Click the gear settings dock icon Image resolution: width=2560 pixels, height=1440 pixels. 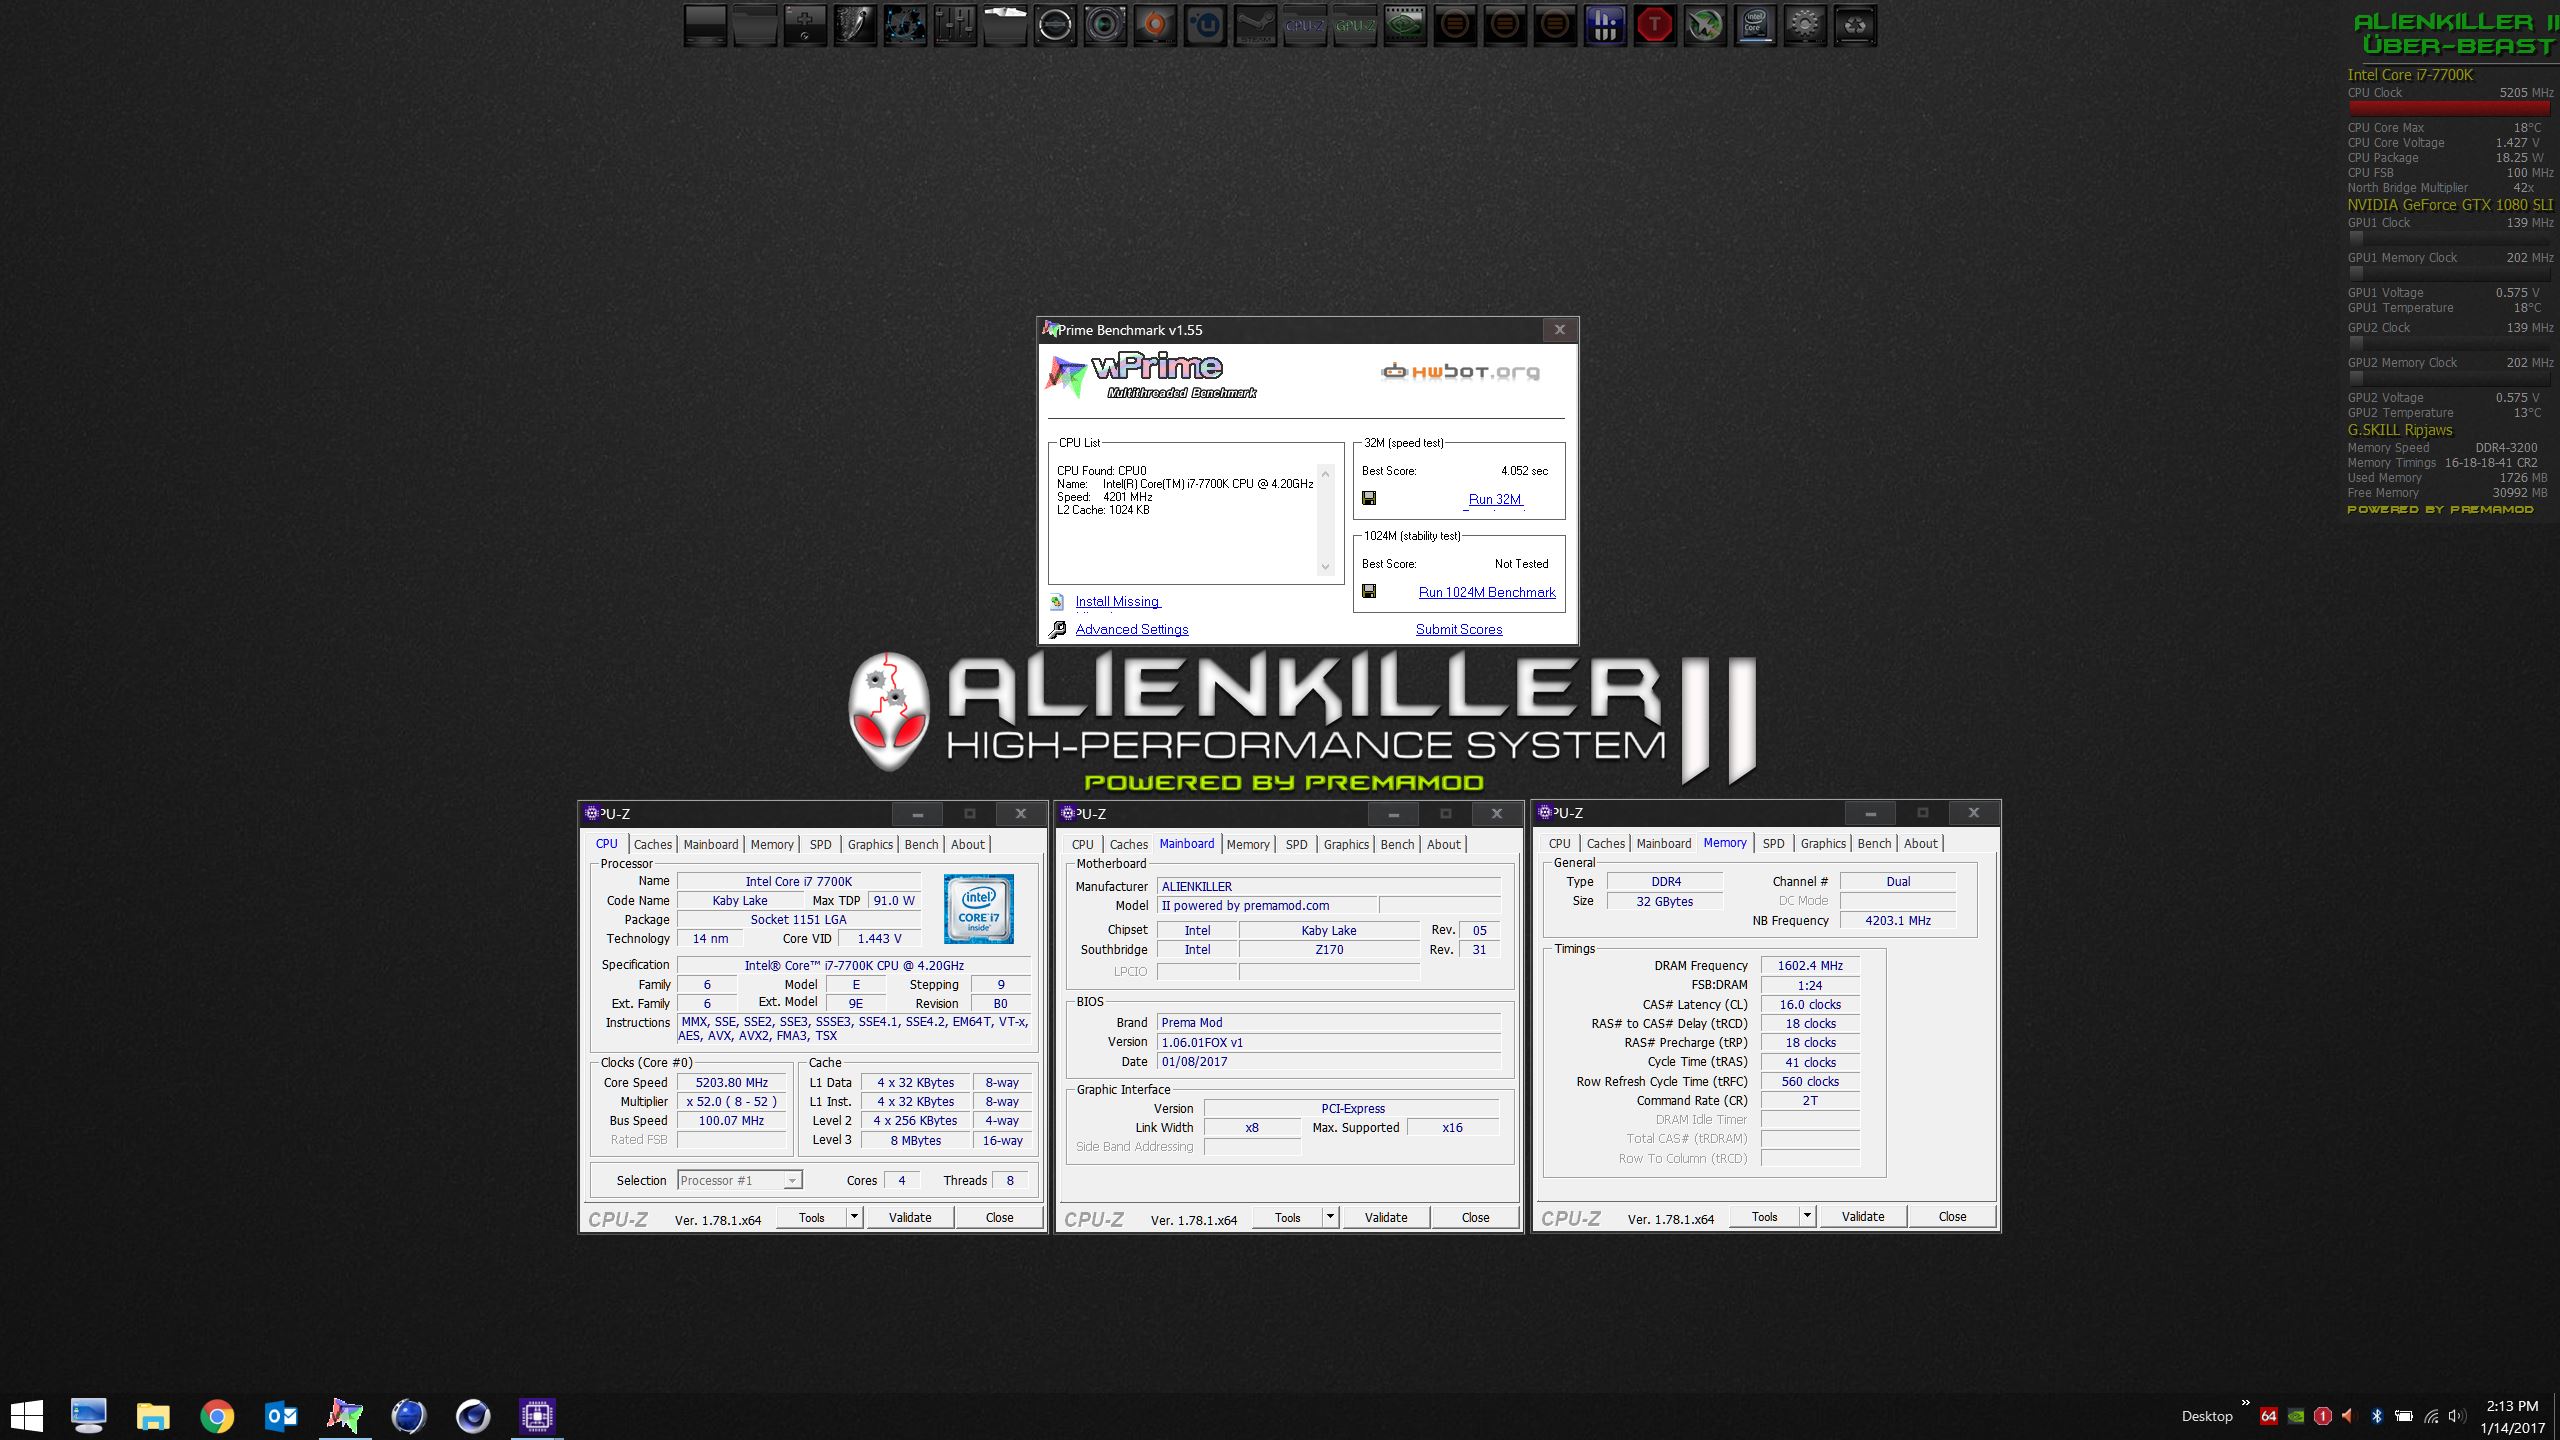[x=1805, y=26]
